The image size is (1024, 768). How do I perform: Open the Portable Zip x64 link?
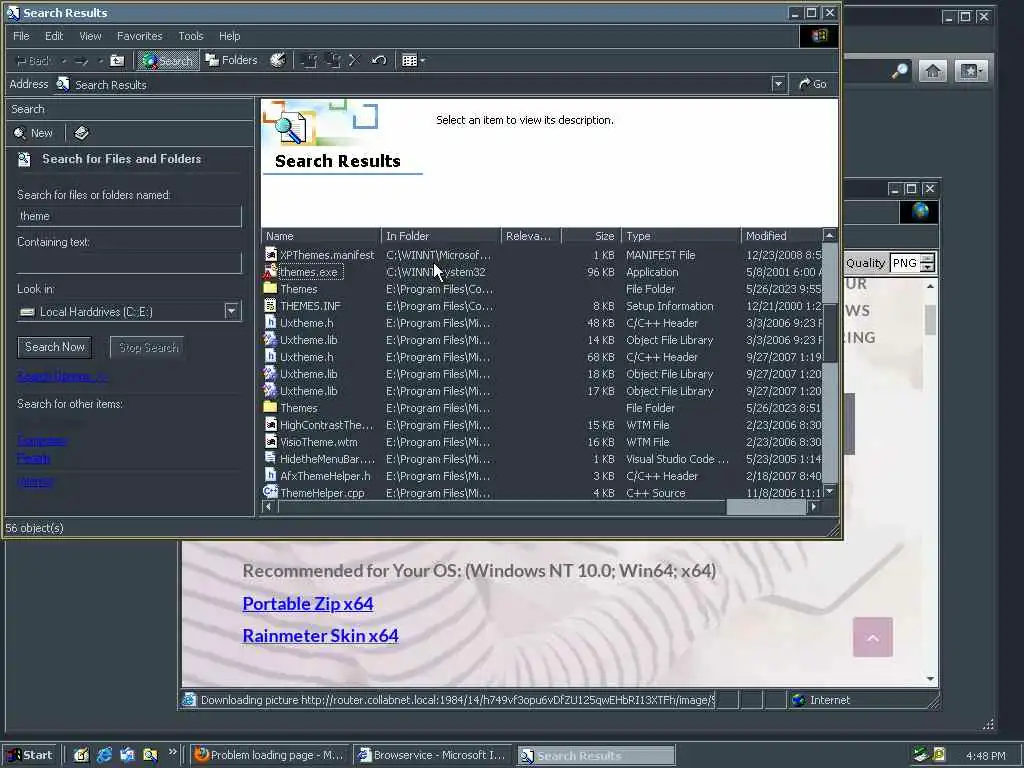pos(308,603)
